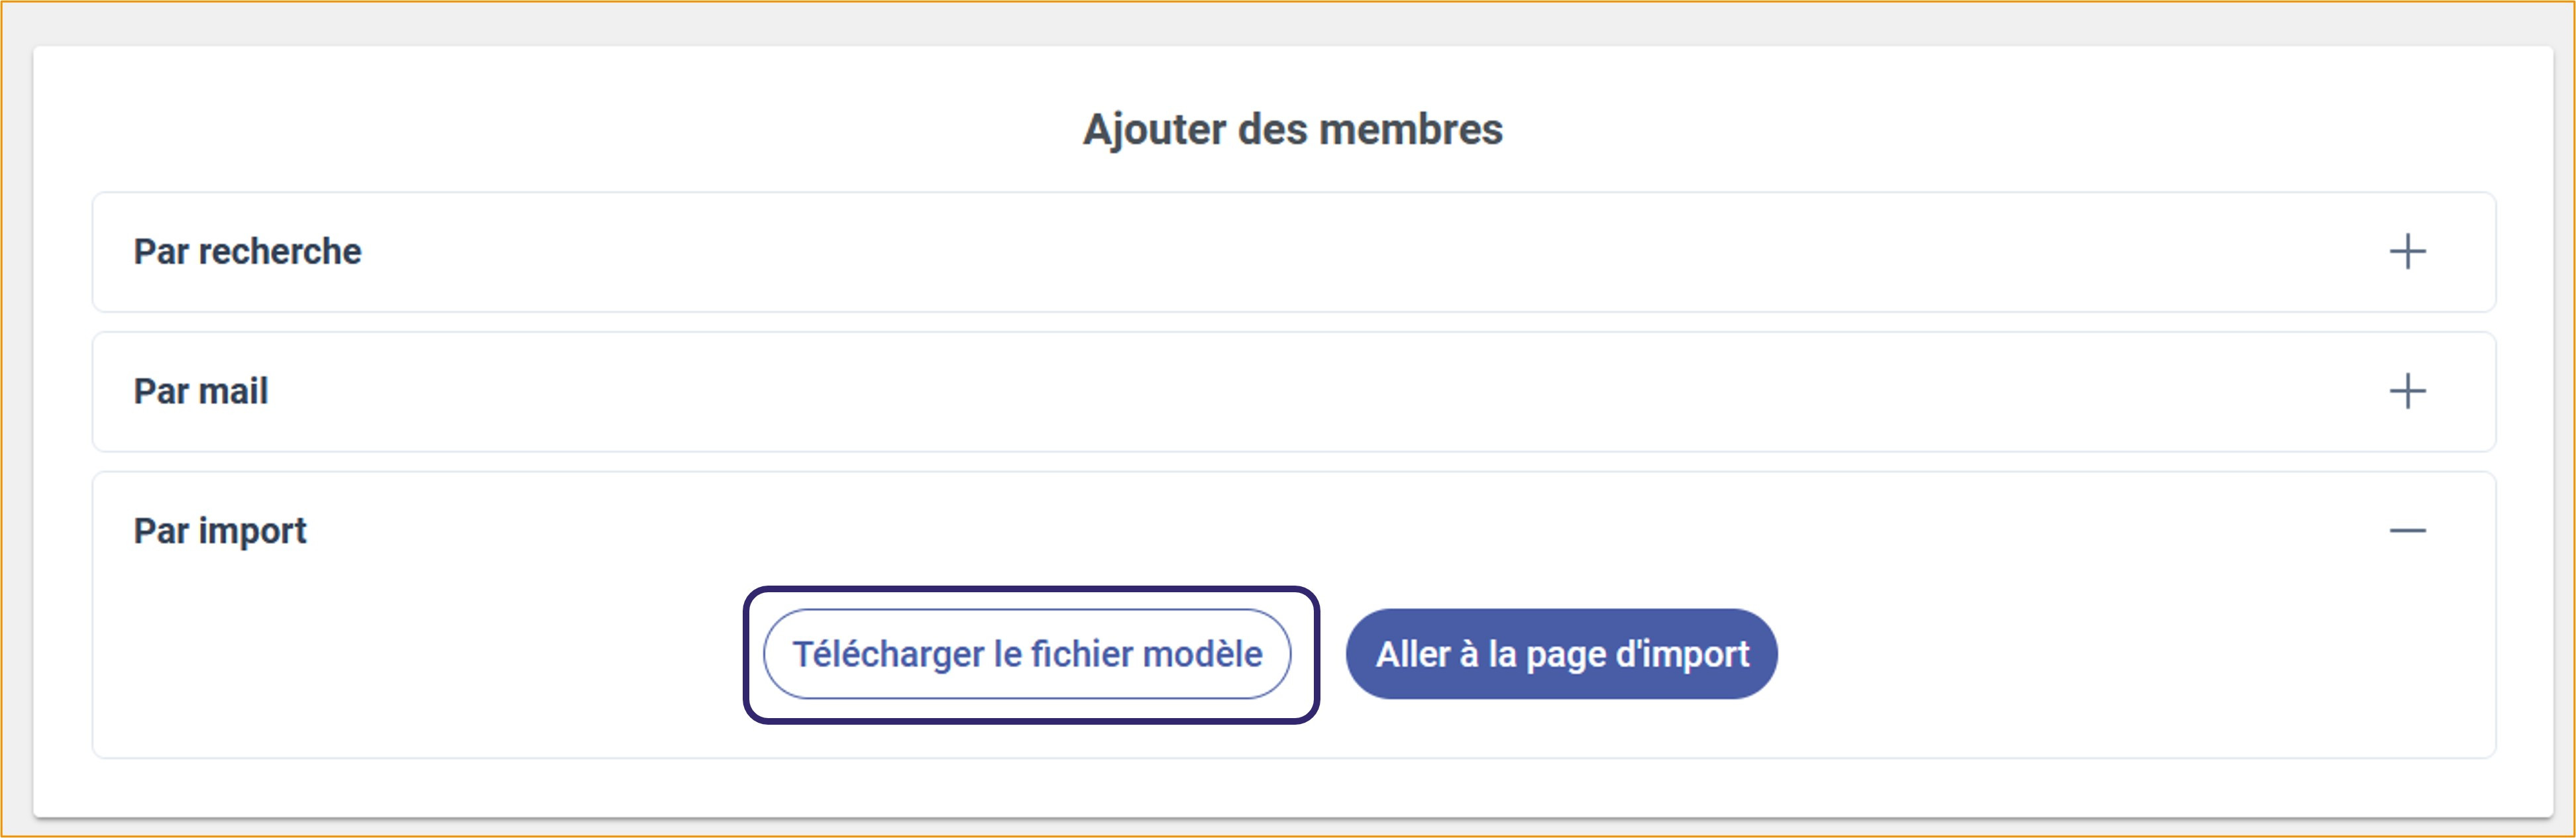Open the "Par mail" accordion by its title

201,391
